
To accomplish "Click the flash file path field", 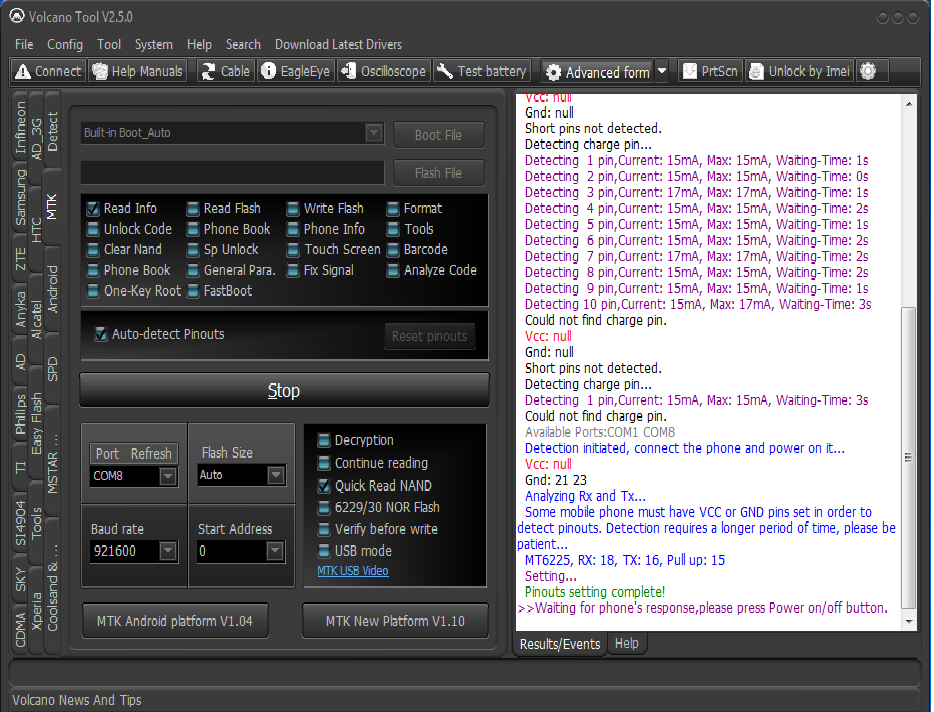I will pos(233,173).
